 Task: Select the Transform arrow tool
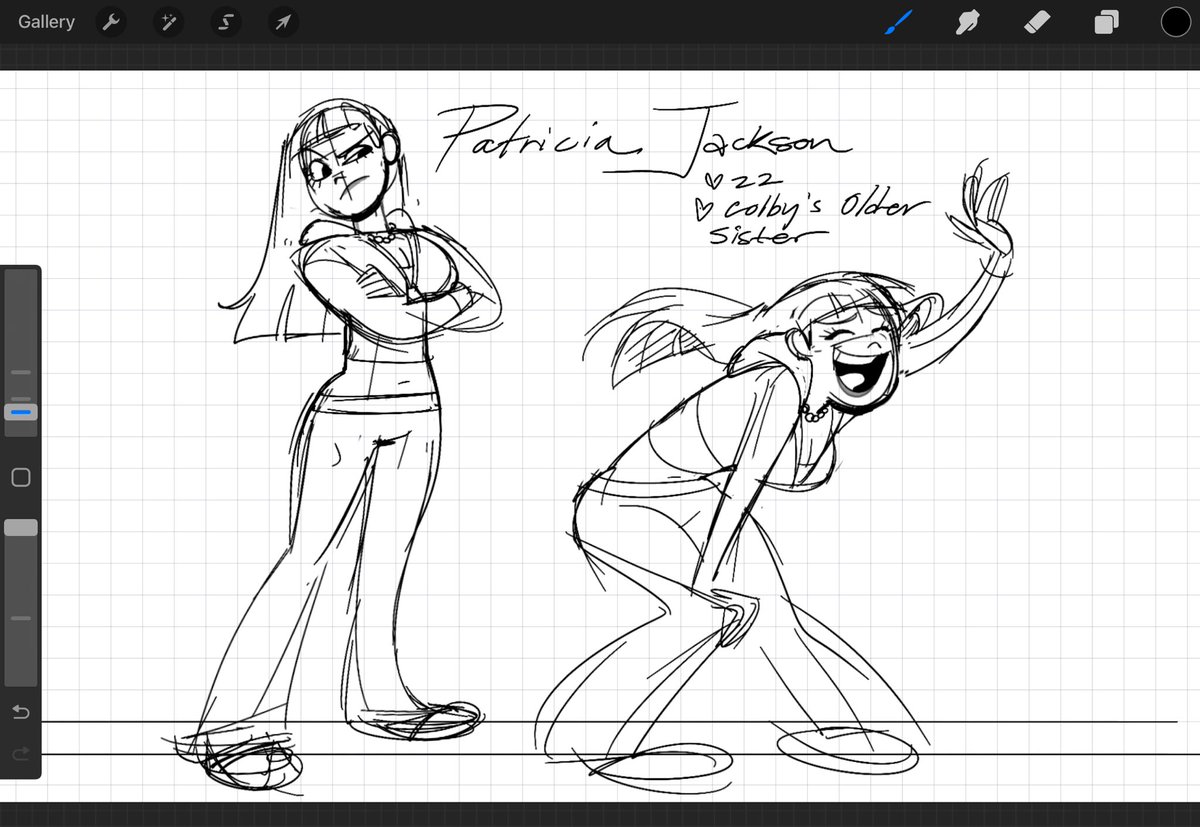pos(282,21)
